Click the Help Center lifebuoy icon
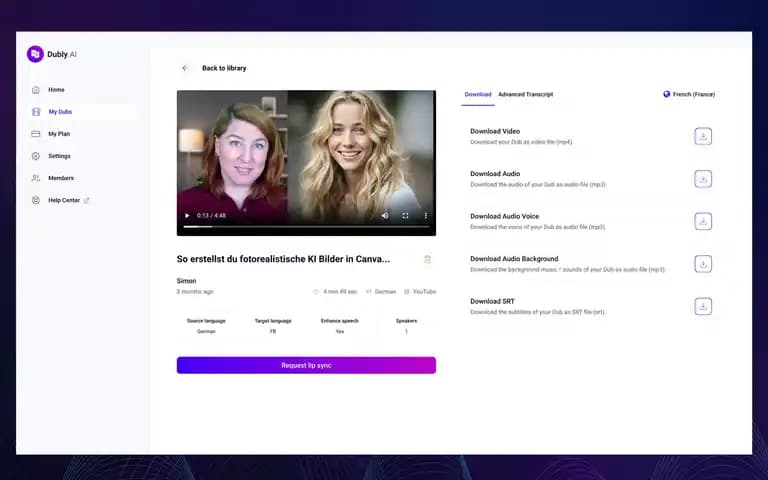The image size is (768, 480). pyautogui.click(x=36, y=200)
